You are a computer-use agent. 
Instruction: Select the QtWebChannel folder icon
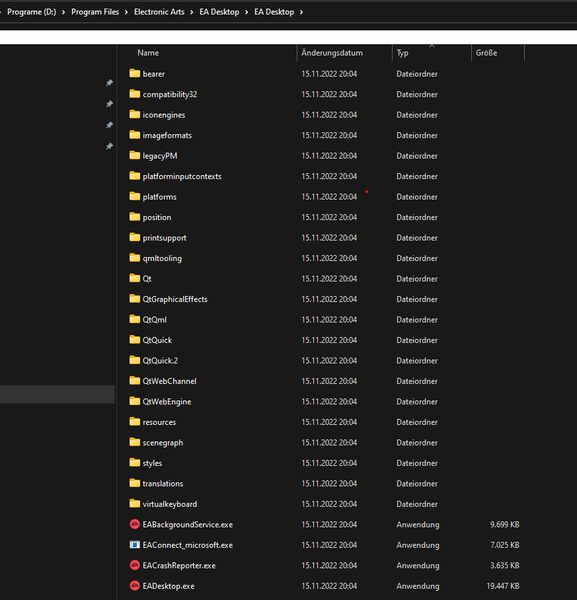tap(134, 380)
